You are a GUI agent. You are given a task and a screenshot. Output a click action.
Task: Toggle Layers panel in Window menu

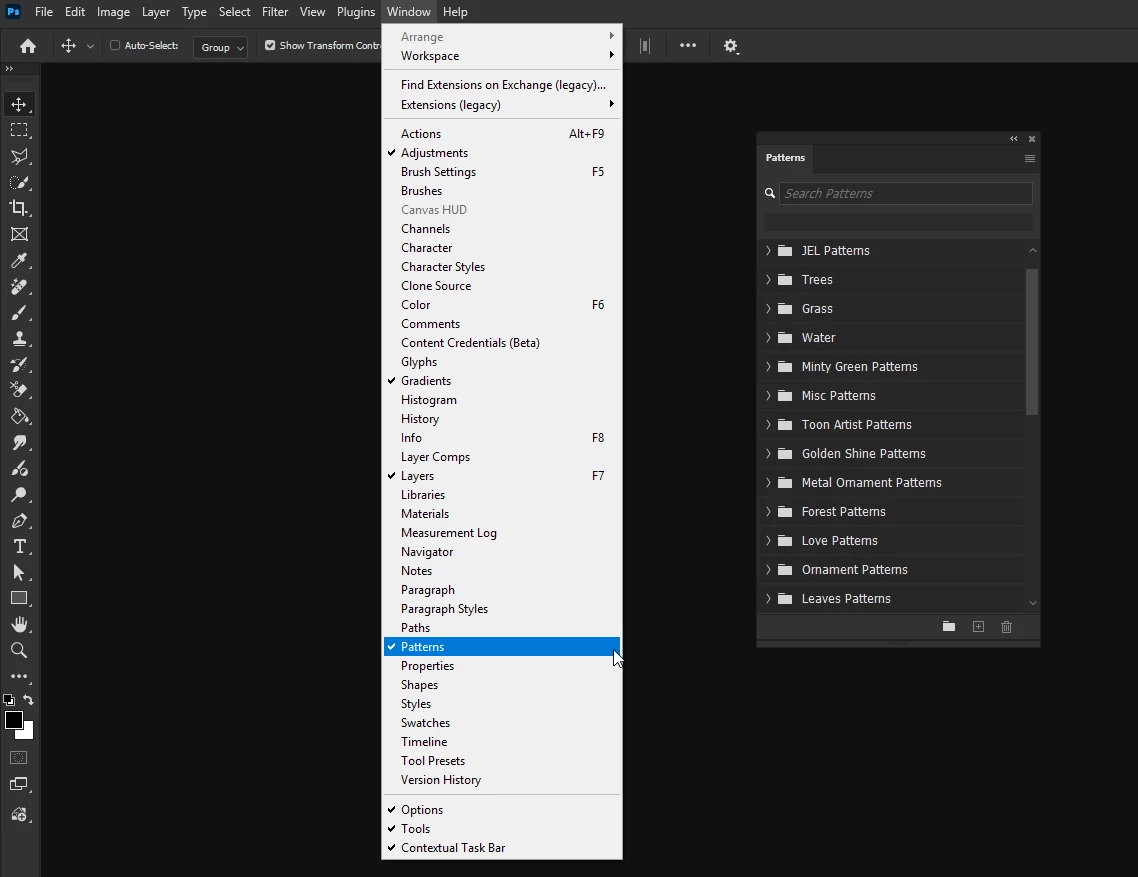click(x=502, y=476)
